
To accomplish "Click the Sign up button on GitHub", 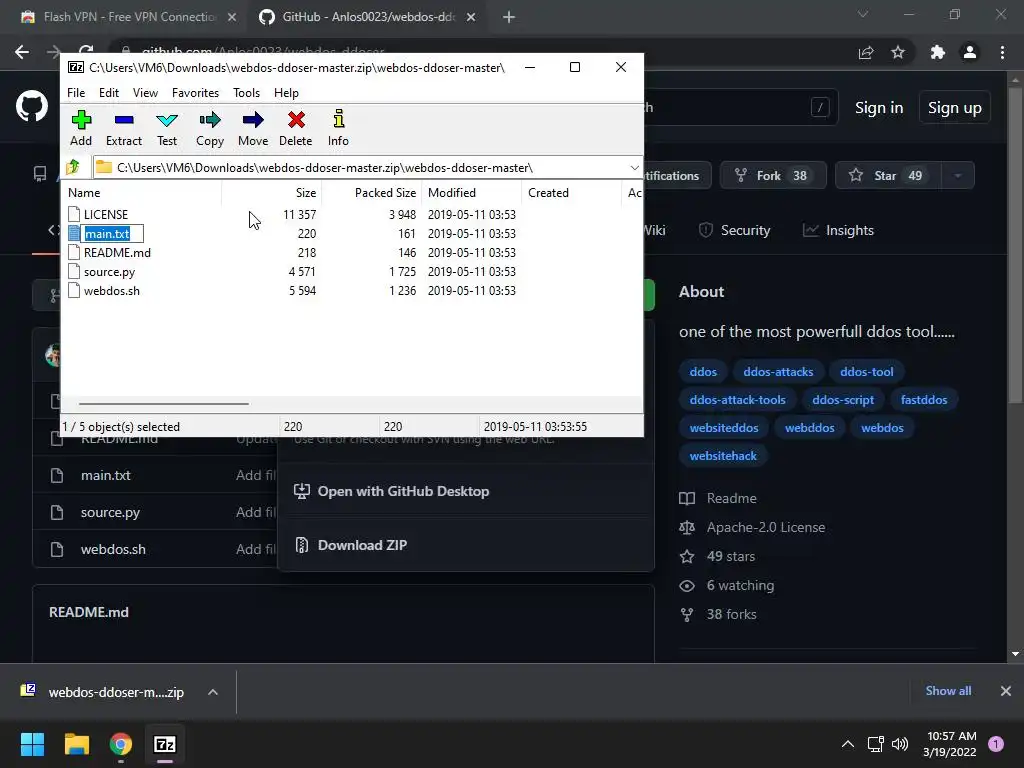I will tap(954, 108).
